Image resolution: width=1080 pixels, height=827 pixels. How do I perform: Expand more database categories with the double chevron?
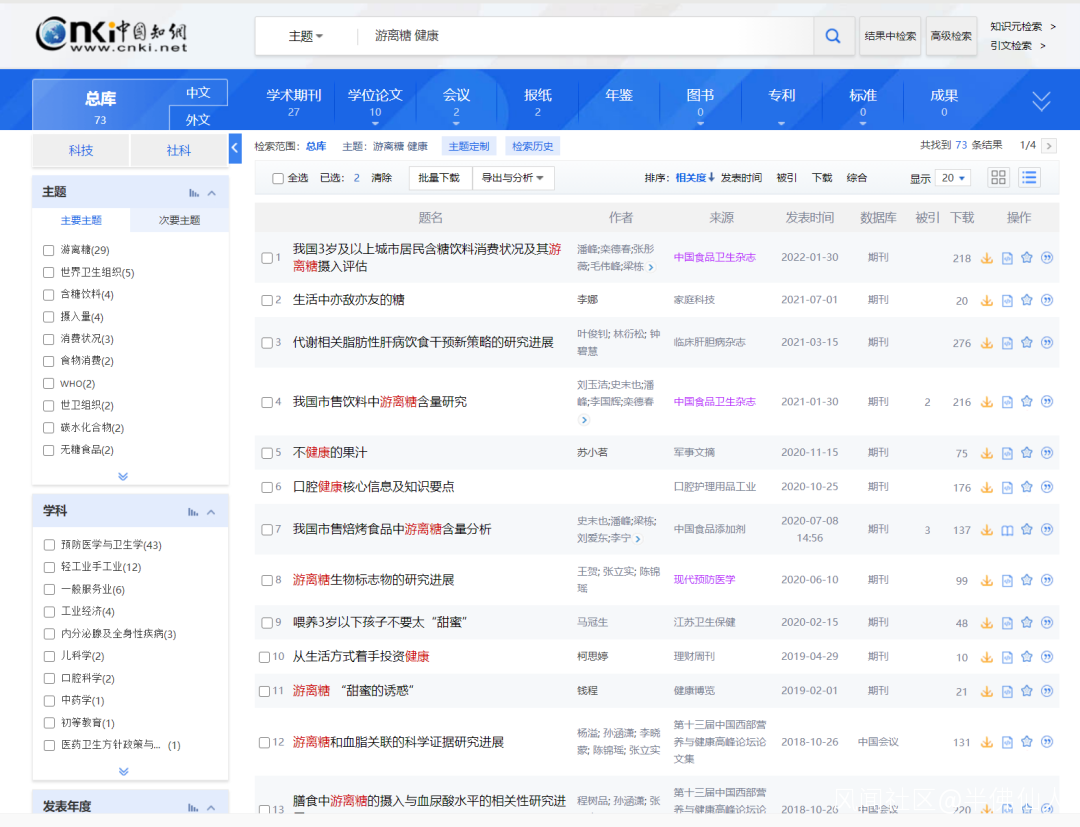click(x=1041, y=101)
